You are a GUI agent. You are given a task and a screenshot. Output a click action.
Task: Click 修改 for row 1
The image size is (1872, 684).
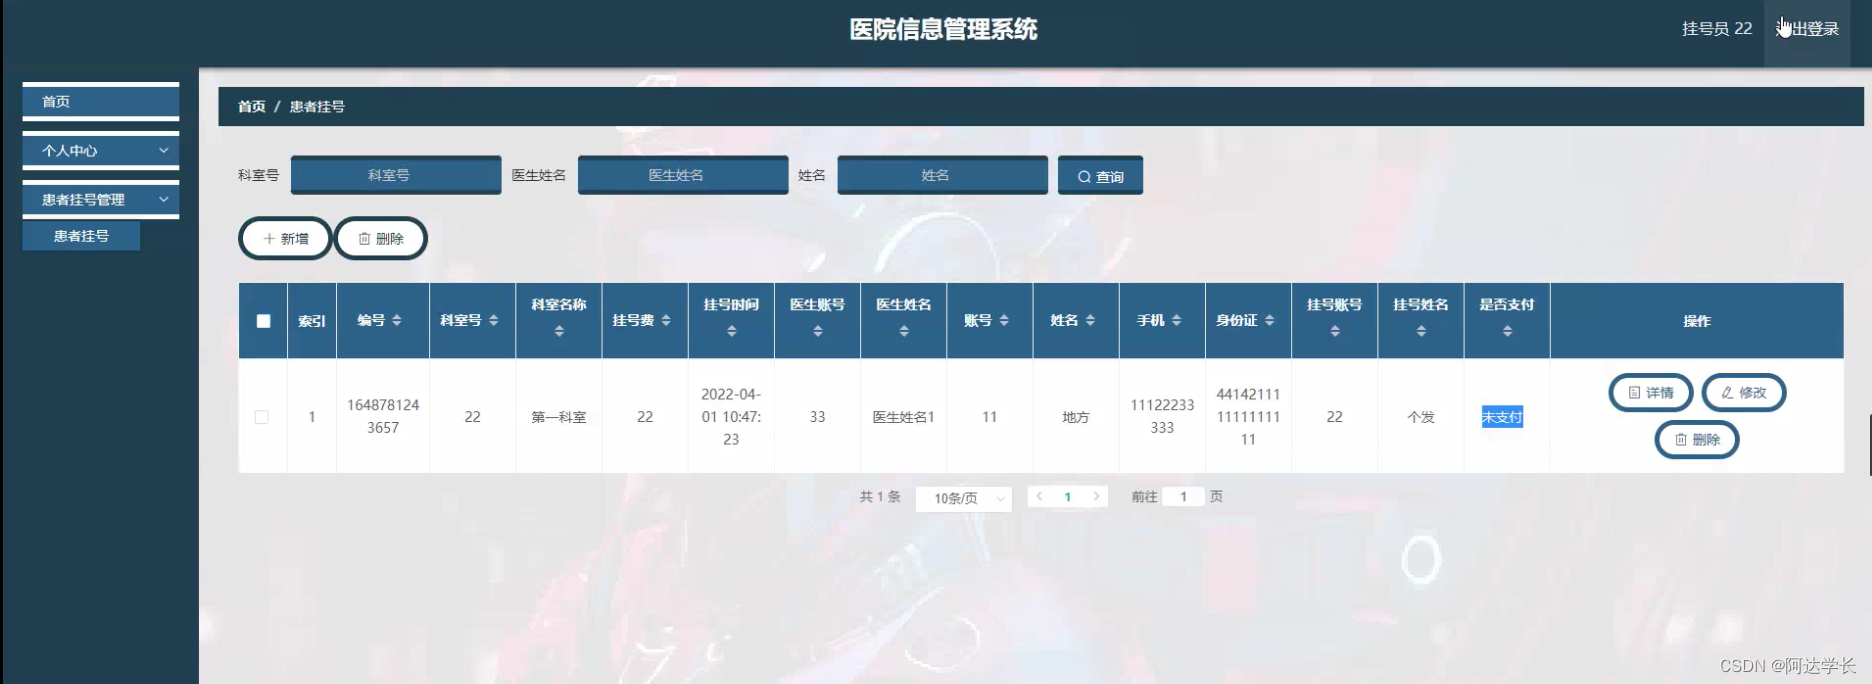coord(1744,393)
